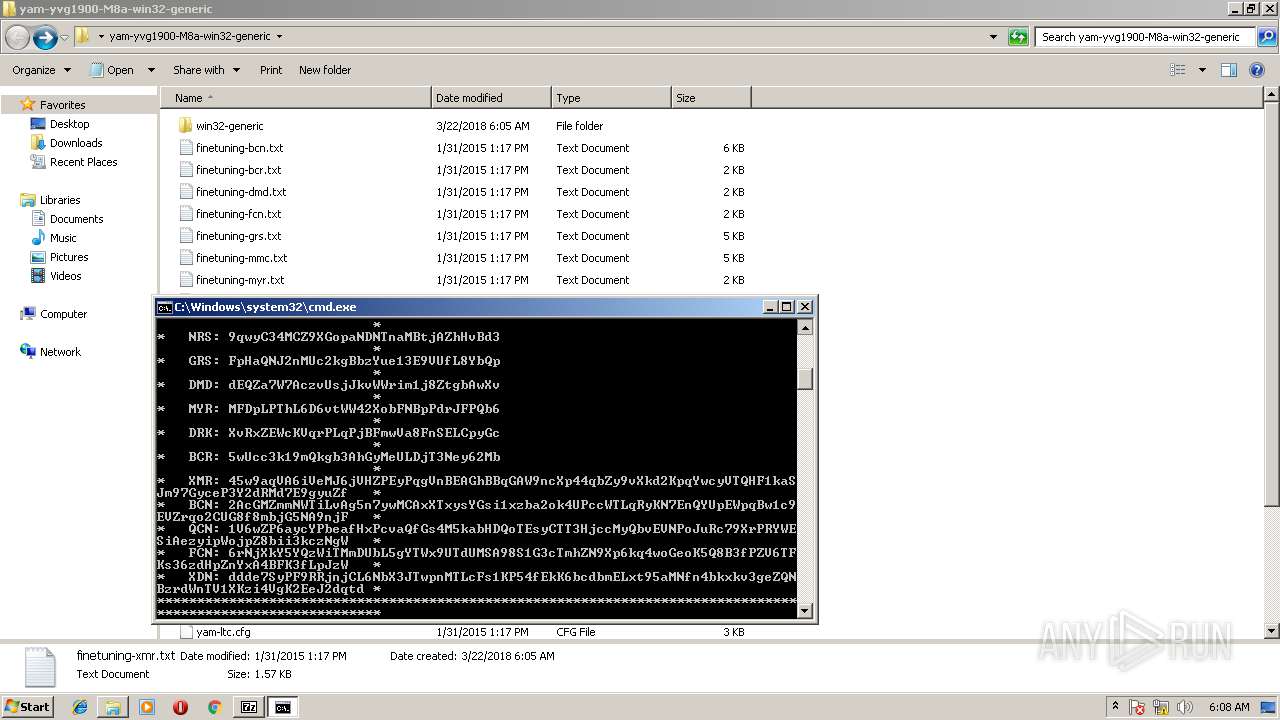This screenshot has width=1280, height=720.
Task: Open Windows Media Player from taskbar
Action: (147, 707)
